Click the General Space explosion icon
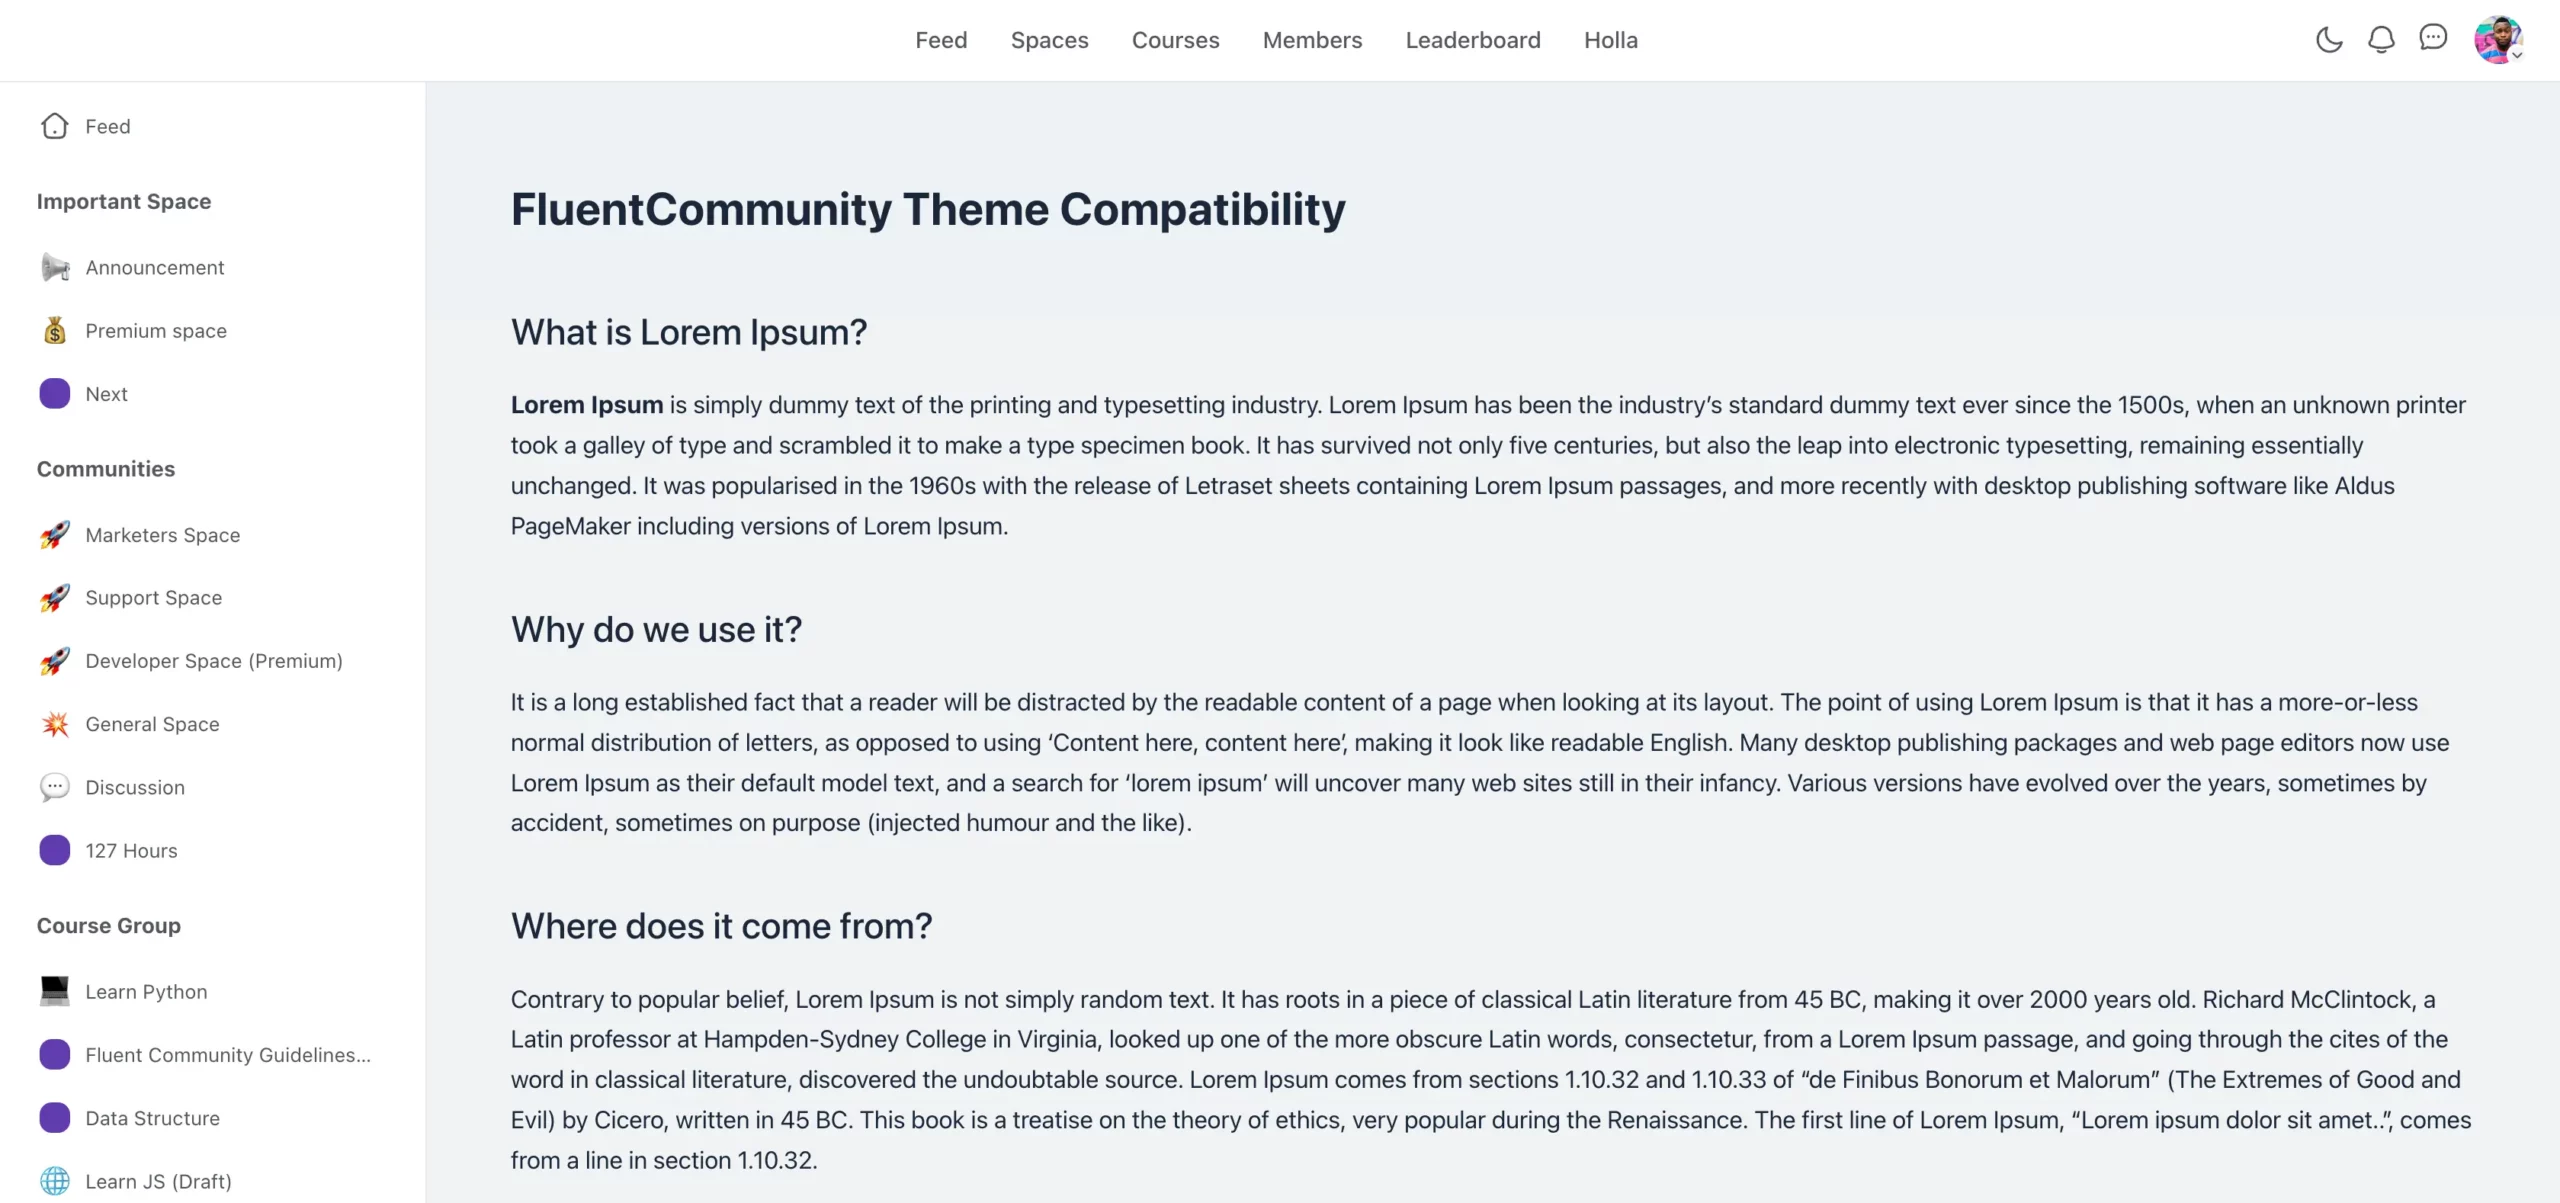This screenshot has height=1203, width=2560. 55,723
